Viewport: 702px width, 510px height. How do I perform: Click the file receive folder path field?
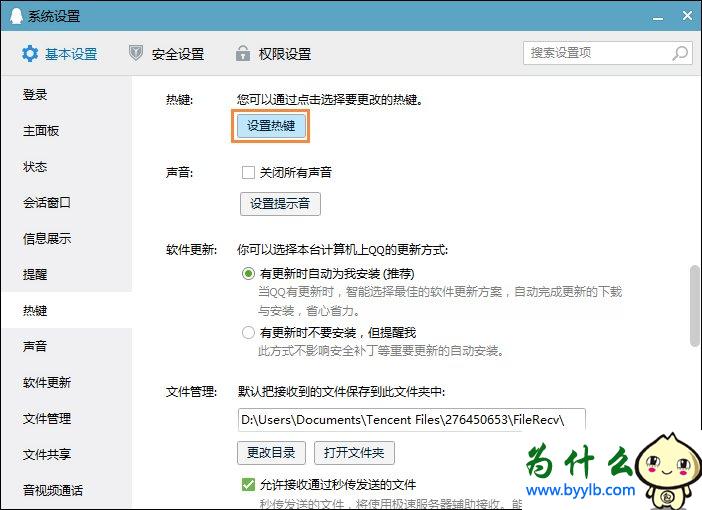point(411,420)
